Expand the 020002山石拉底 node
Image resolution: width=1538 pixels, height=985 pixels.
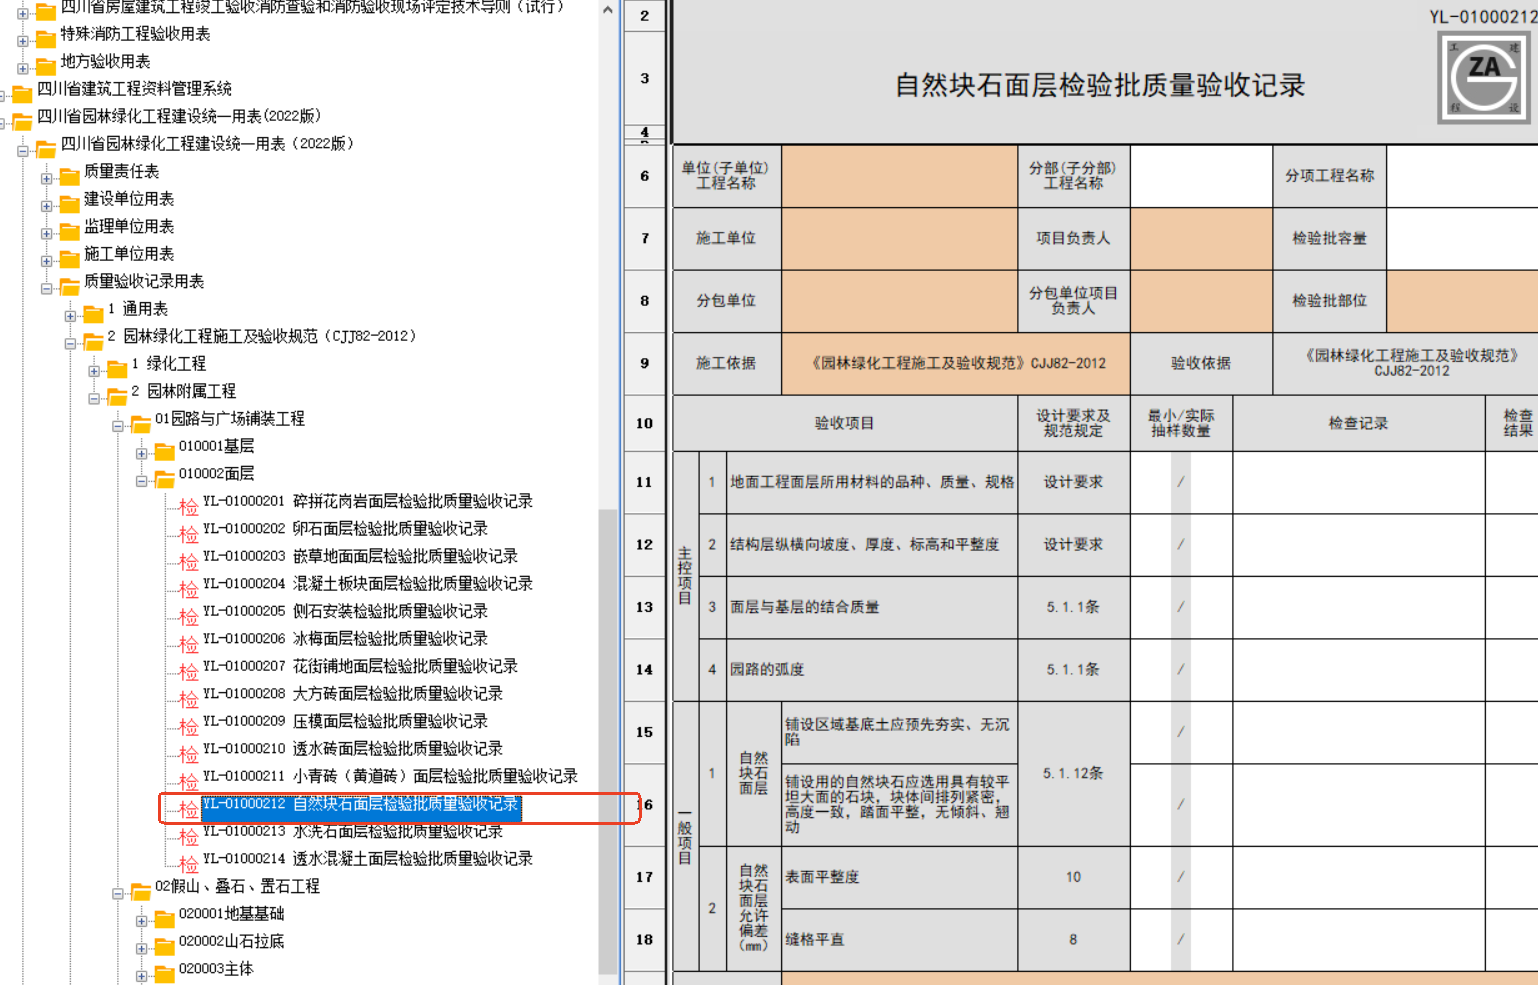click(x=141, y=947)
